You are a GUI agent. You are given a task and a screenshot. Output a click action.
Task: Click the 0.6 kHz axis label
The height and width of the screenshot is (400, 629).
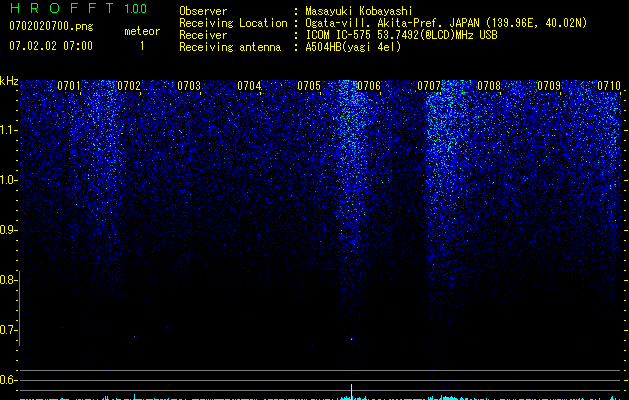(8, 380)
